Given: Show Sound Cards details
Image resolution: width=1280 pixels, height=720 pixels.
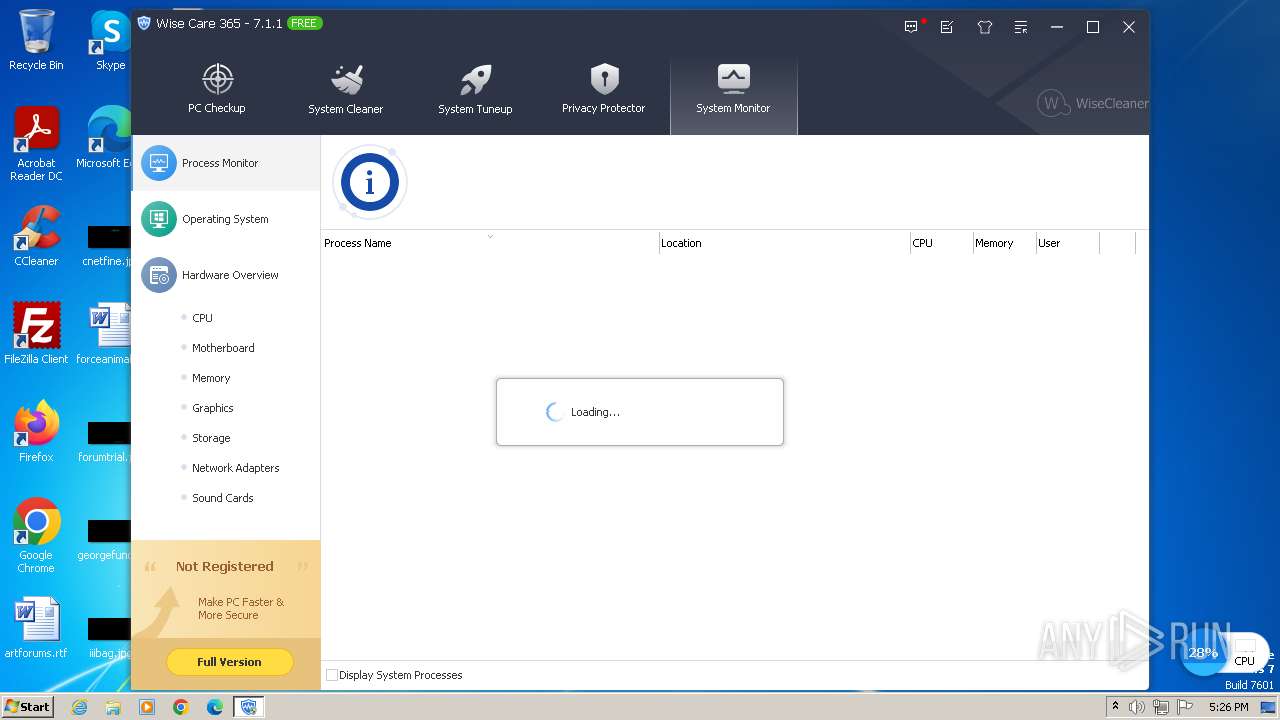Looking at the screenshot, I should (x=222, y=498).
